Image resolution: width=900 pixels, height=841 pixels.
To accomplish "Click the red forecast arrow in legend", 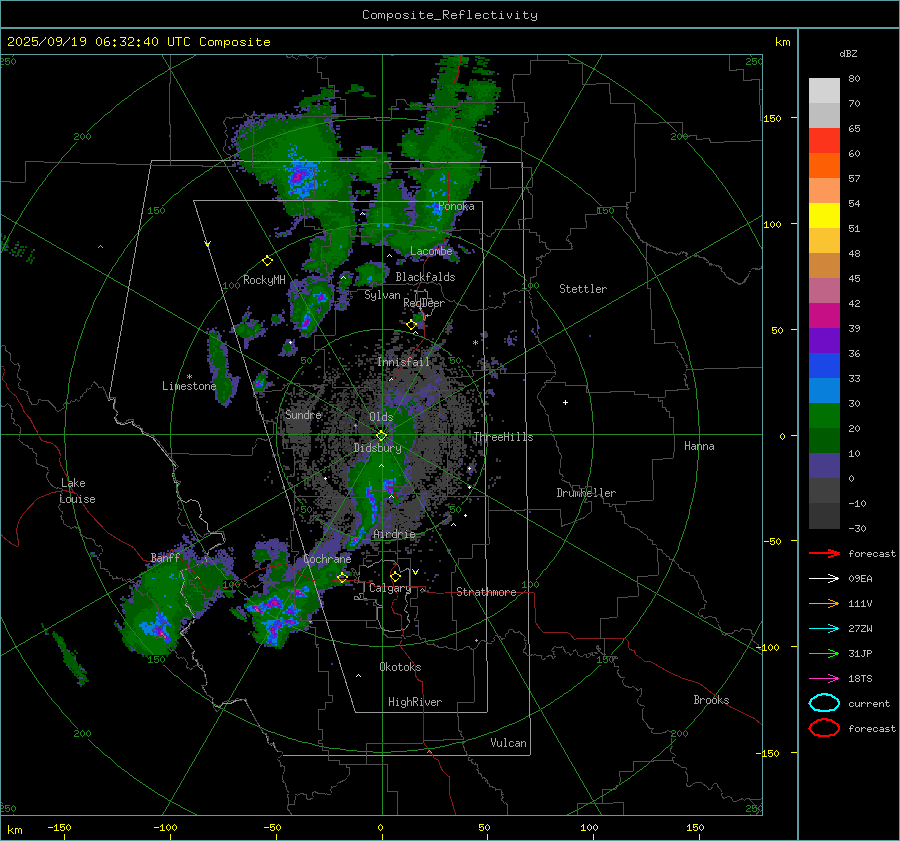I will click(823, 553).
